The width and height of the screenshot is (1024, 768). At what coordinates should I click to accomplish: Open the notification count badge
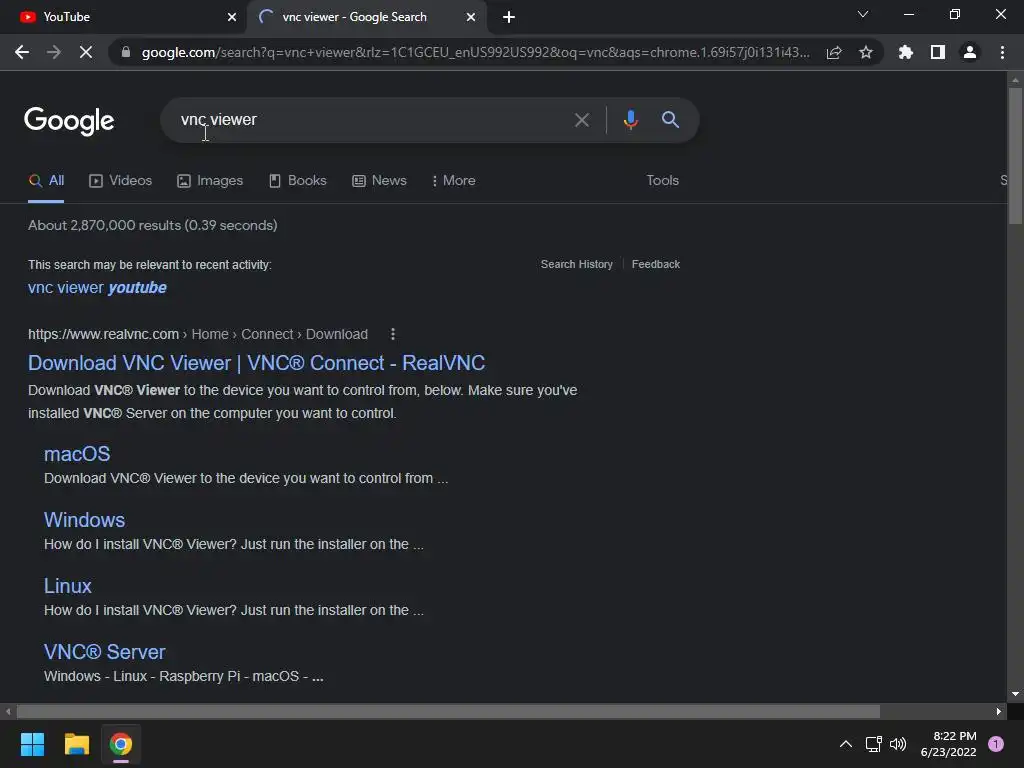(996, 744)
